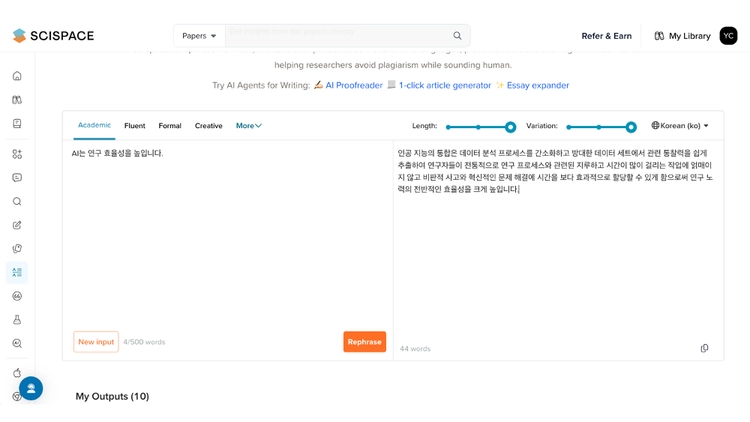Click the SCISPACE logo
The image size is (750, 422).
click(53, 35)
